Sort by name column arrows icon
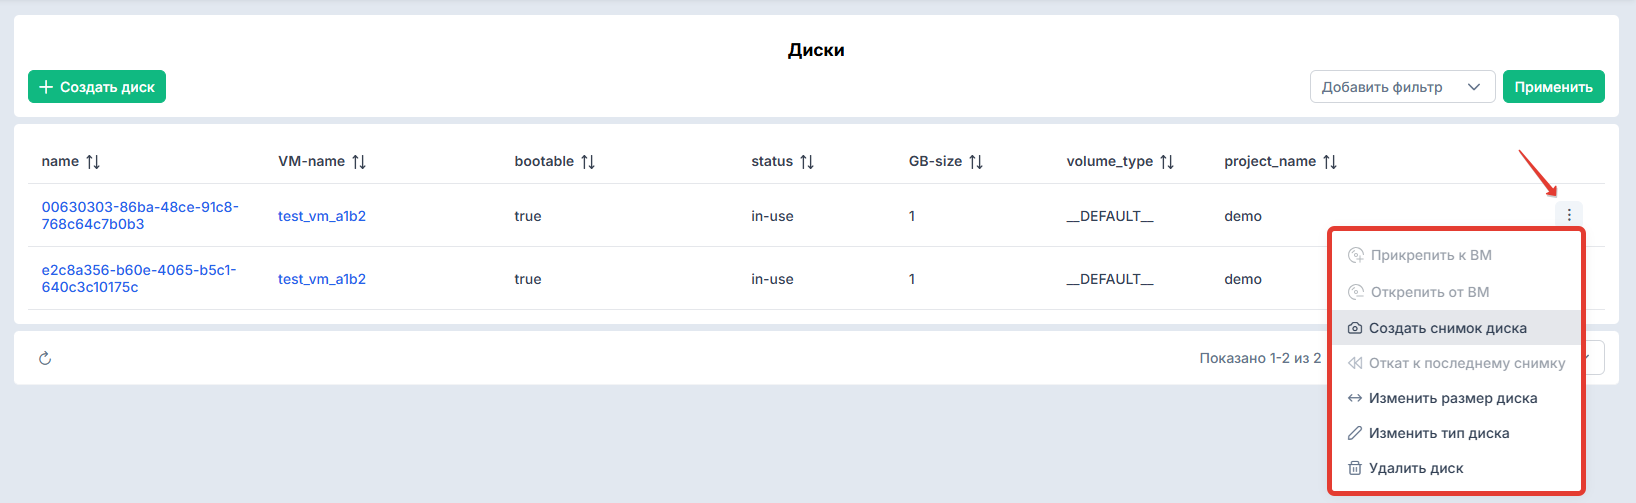This screenshot has height=503, width=1636. point(93,162)
